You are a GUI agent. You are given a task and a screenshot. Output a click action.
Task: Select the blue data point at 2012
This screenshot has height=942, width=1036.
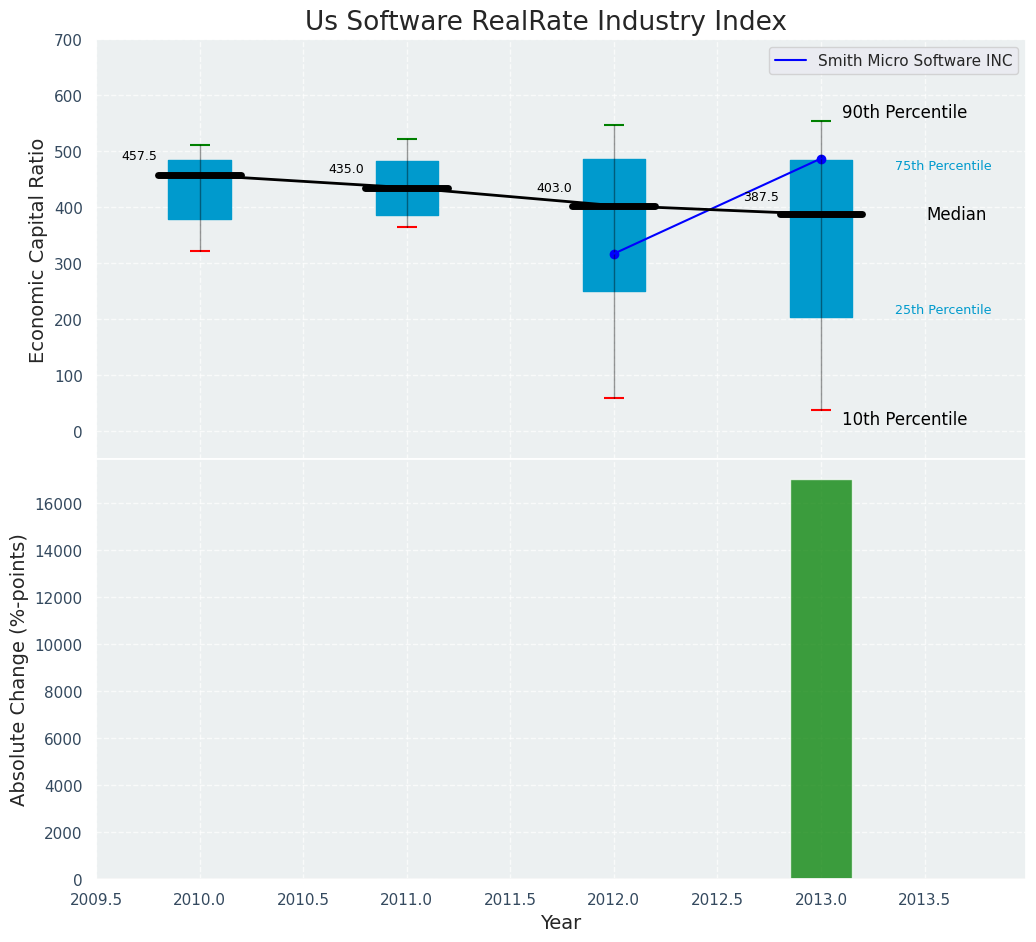pos(614,254)
